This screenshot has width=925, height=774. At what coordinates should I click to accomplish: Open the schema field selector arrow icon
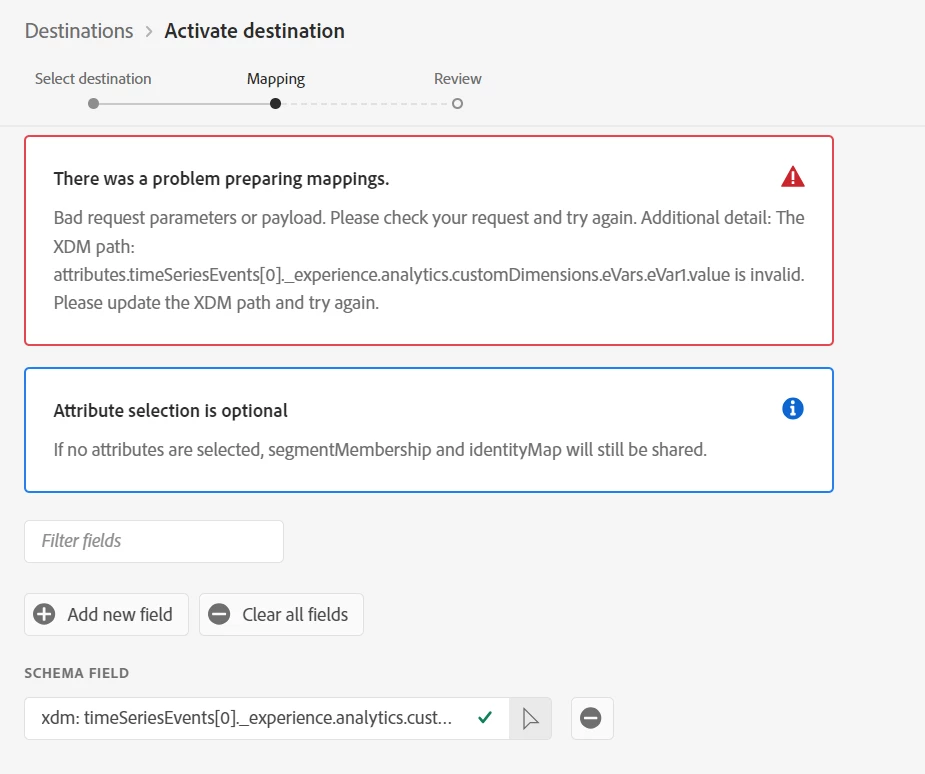[530, 718]
